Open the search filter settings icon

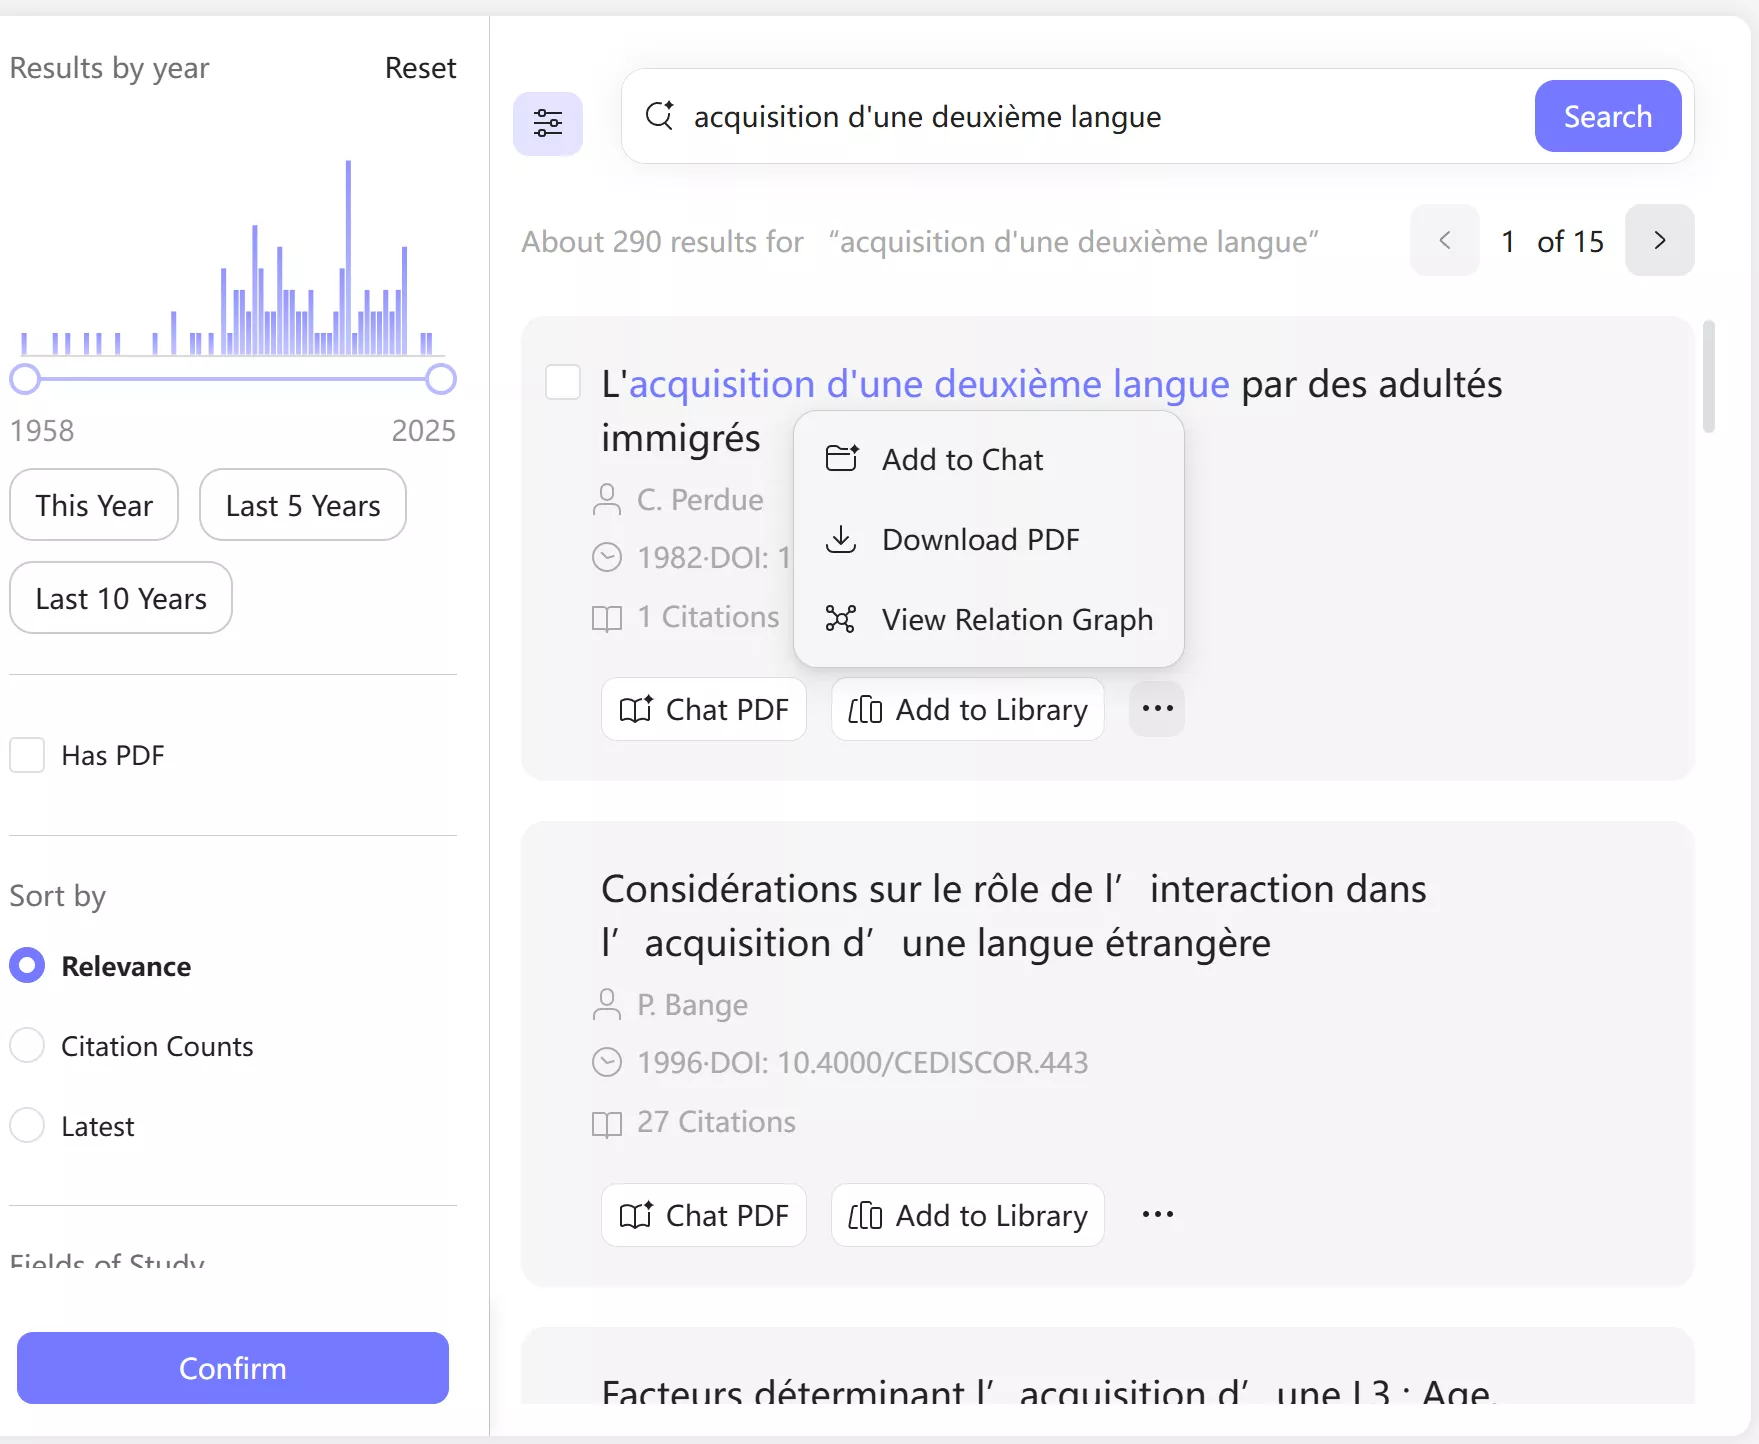(x=548, y=122)
